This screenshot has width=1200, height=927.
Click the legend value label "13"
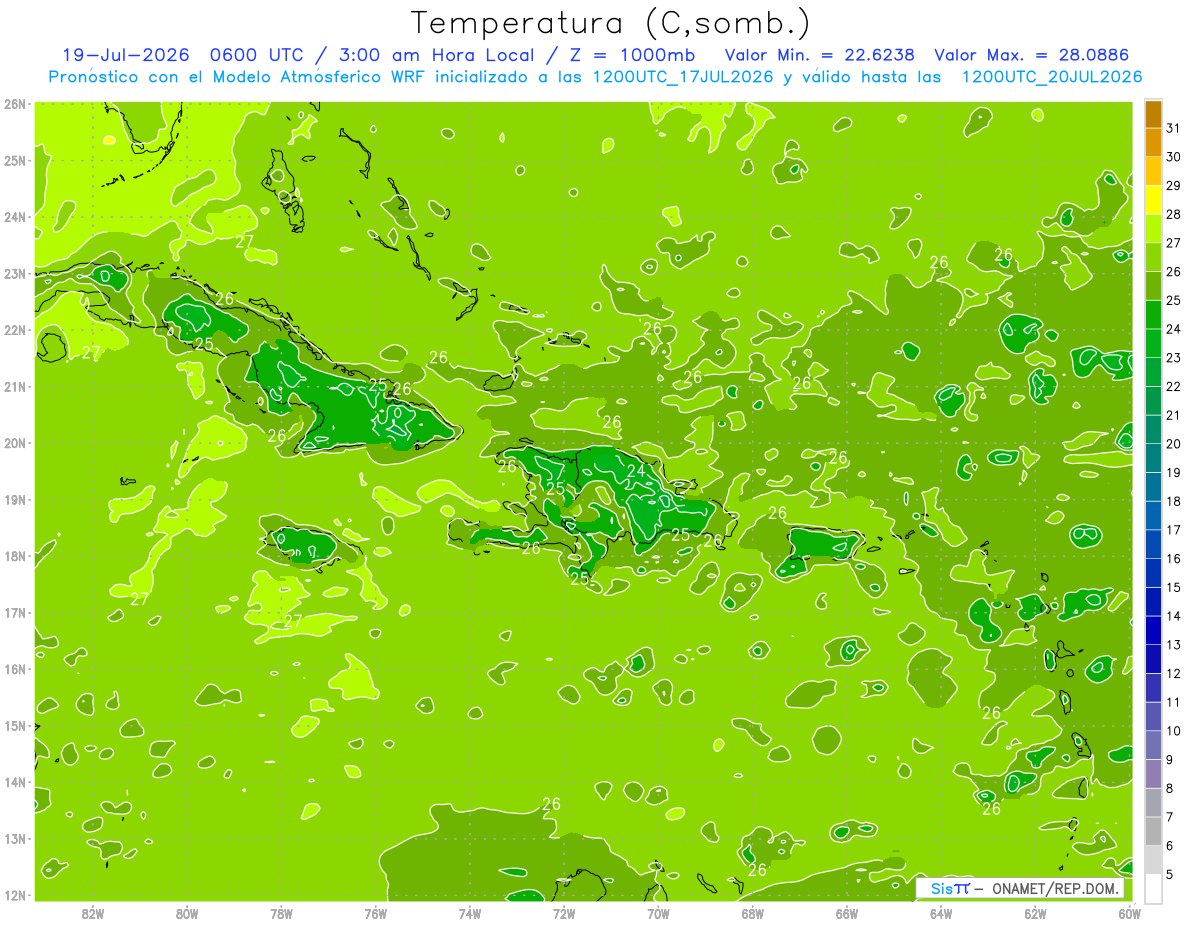[1174, 645]
